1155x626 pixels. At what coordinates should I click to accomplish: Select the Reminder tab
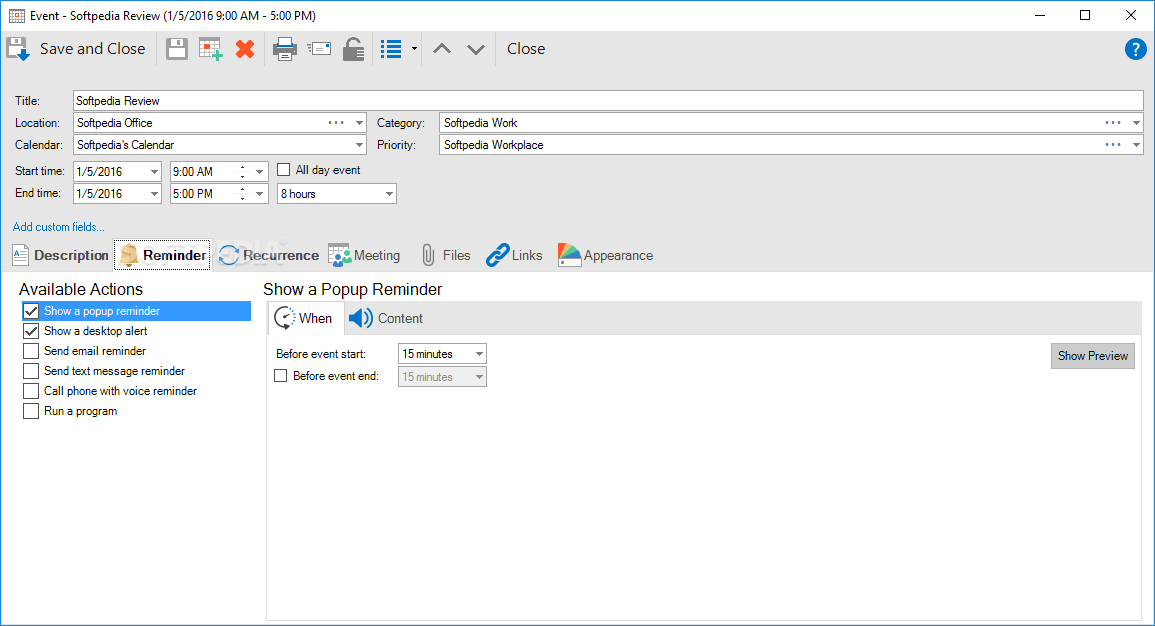pyautogui.click(x=163, y=256)
